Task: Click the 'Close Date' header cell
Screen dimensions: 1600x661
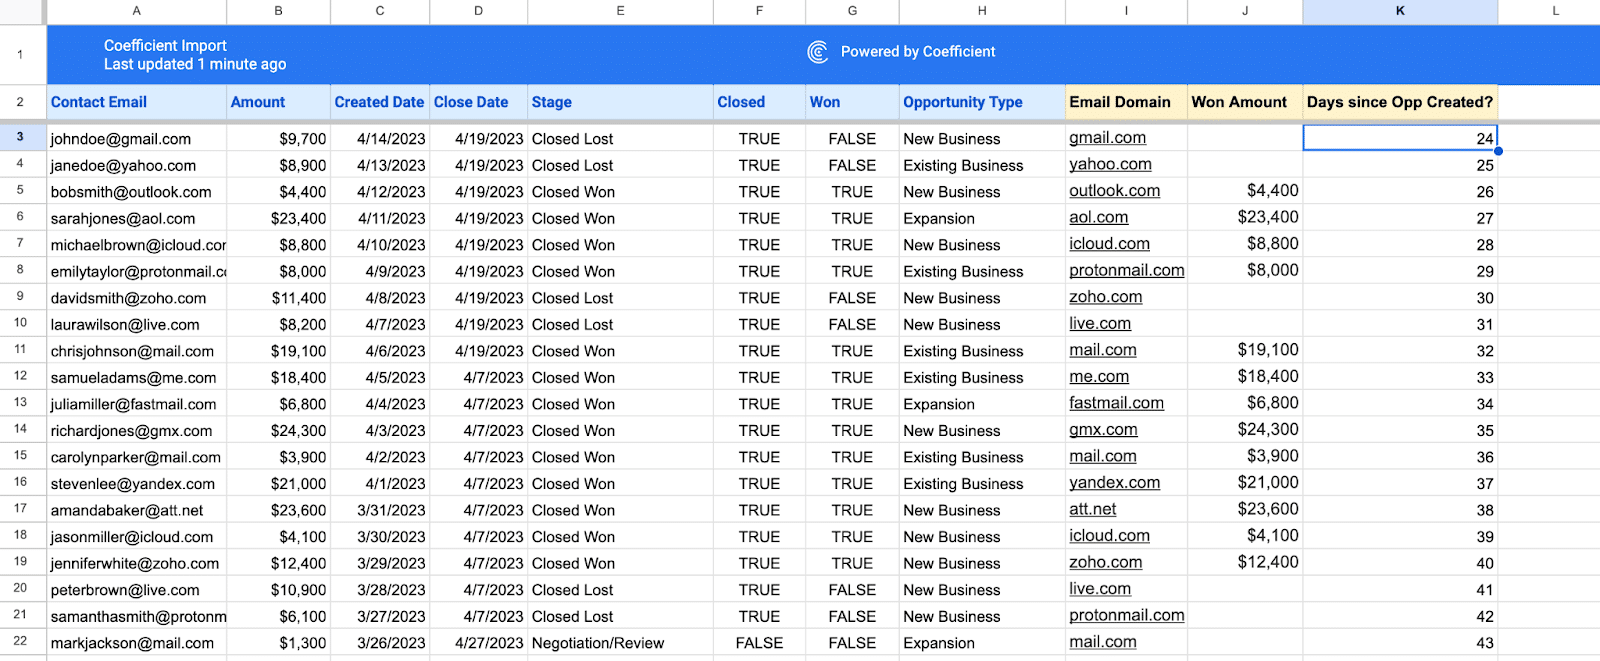Action: 478,102
